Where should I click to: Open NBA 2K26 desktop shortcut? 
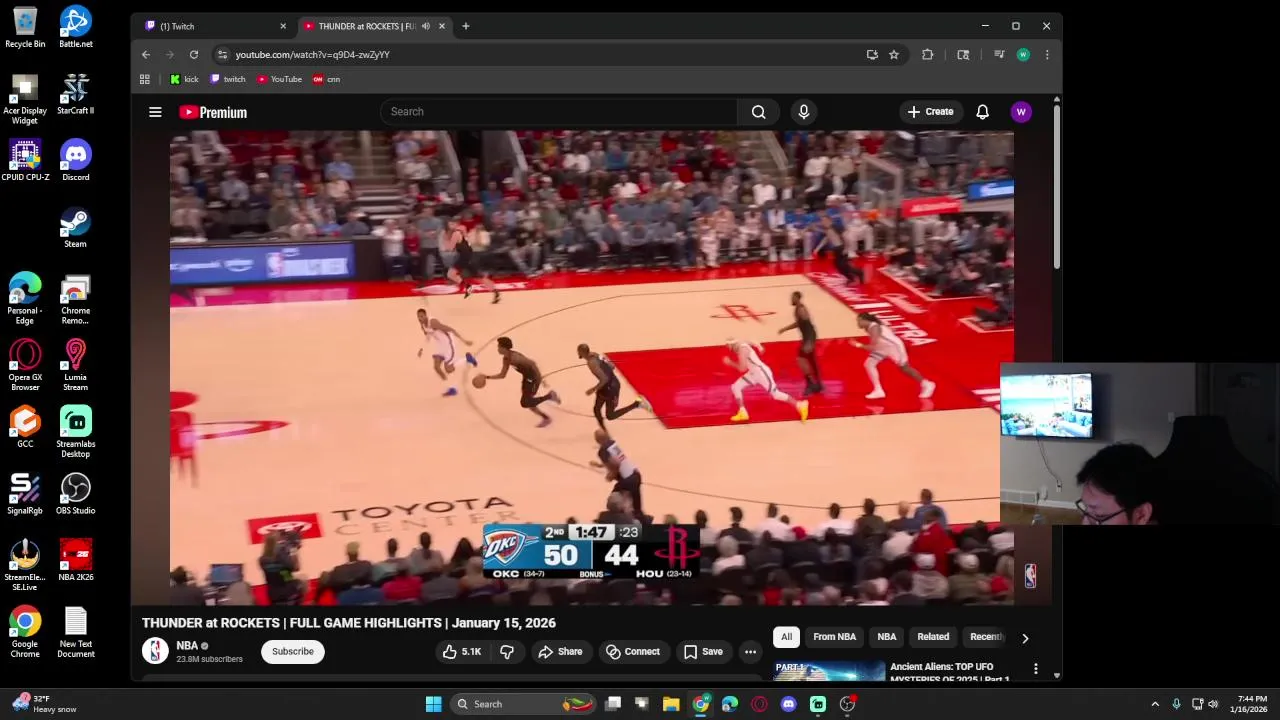(76, 561)
